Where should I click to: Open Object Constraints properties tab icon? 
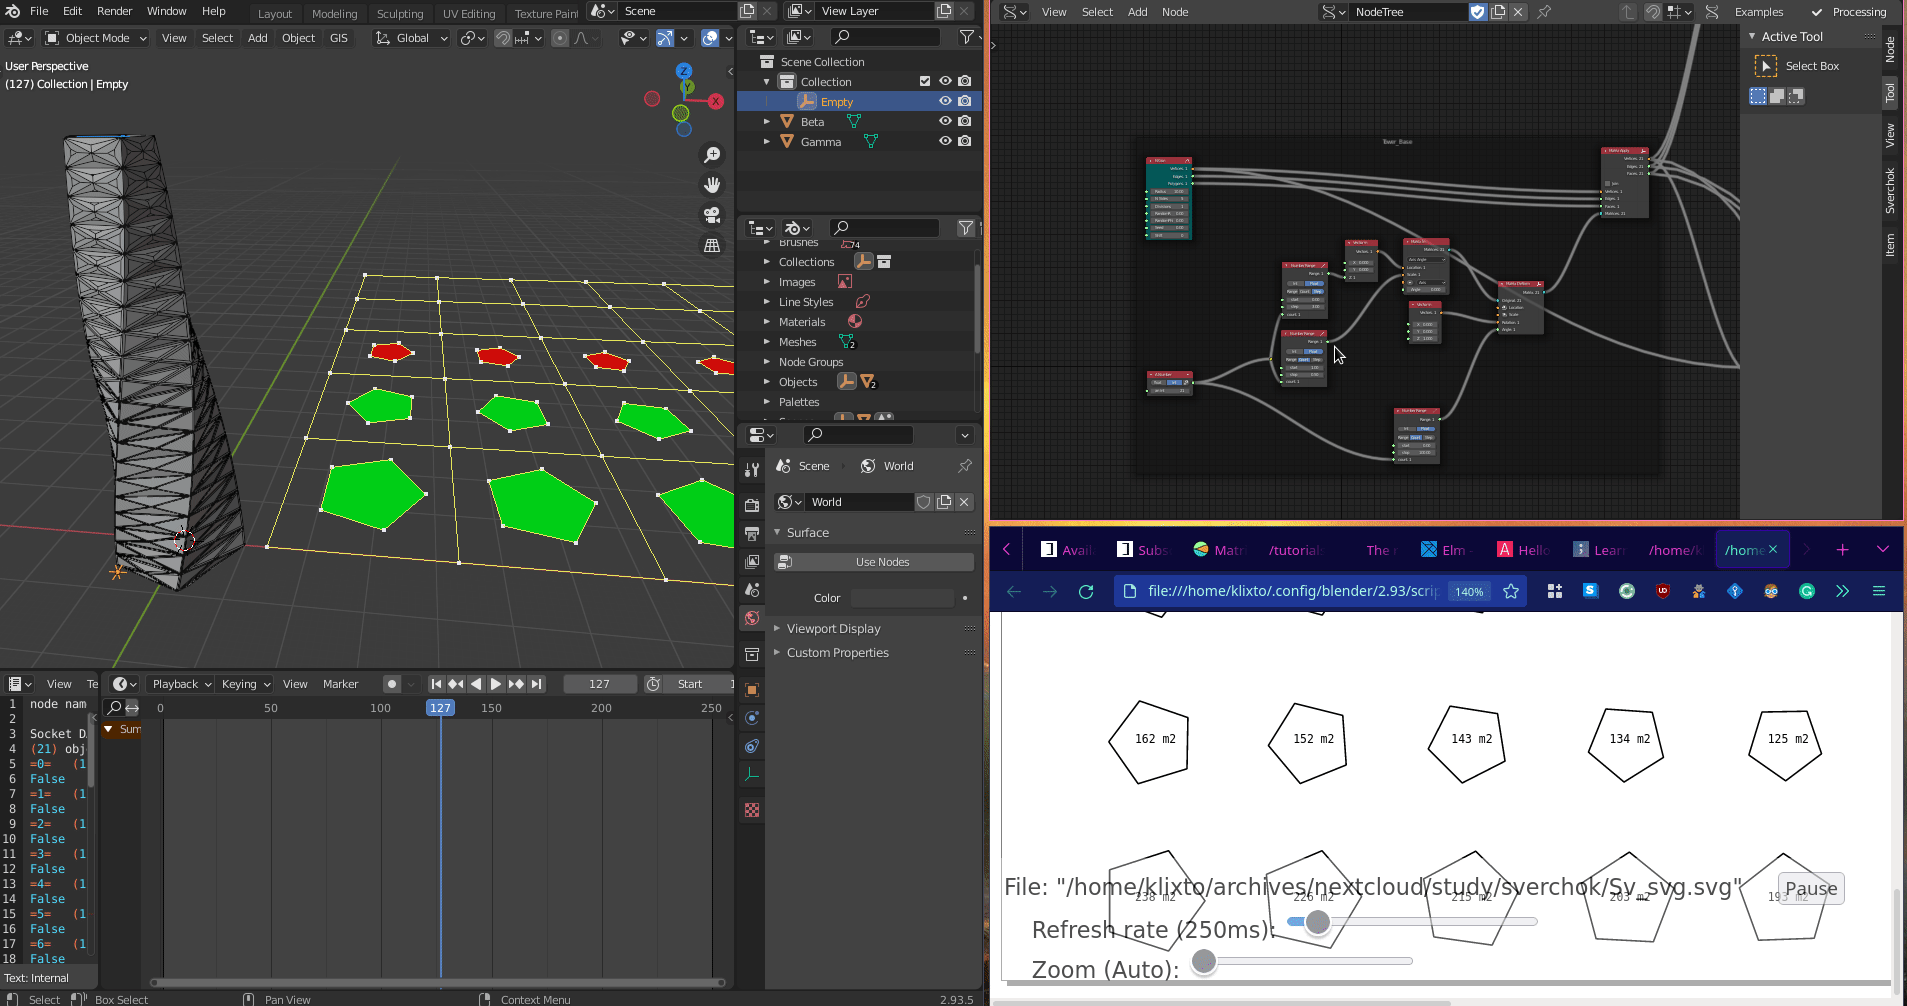pos(752,746)
